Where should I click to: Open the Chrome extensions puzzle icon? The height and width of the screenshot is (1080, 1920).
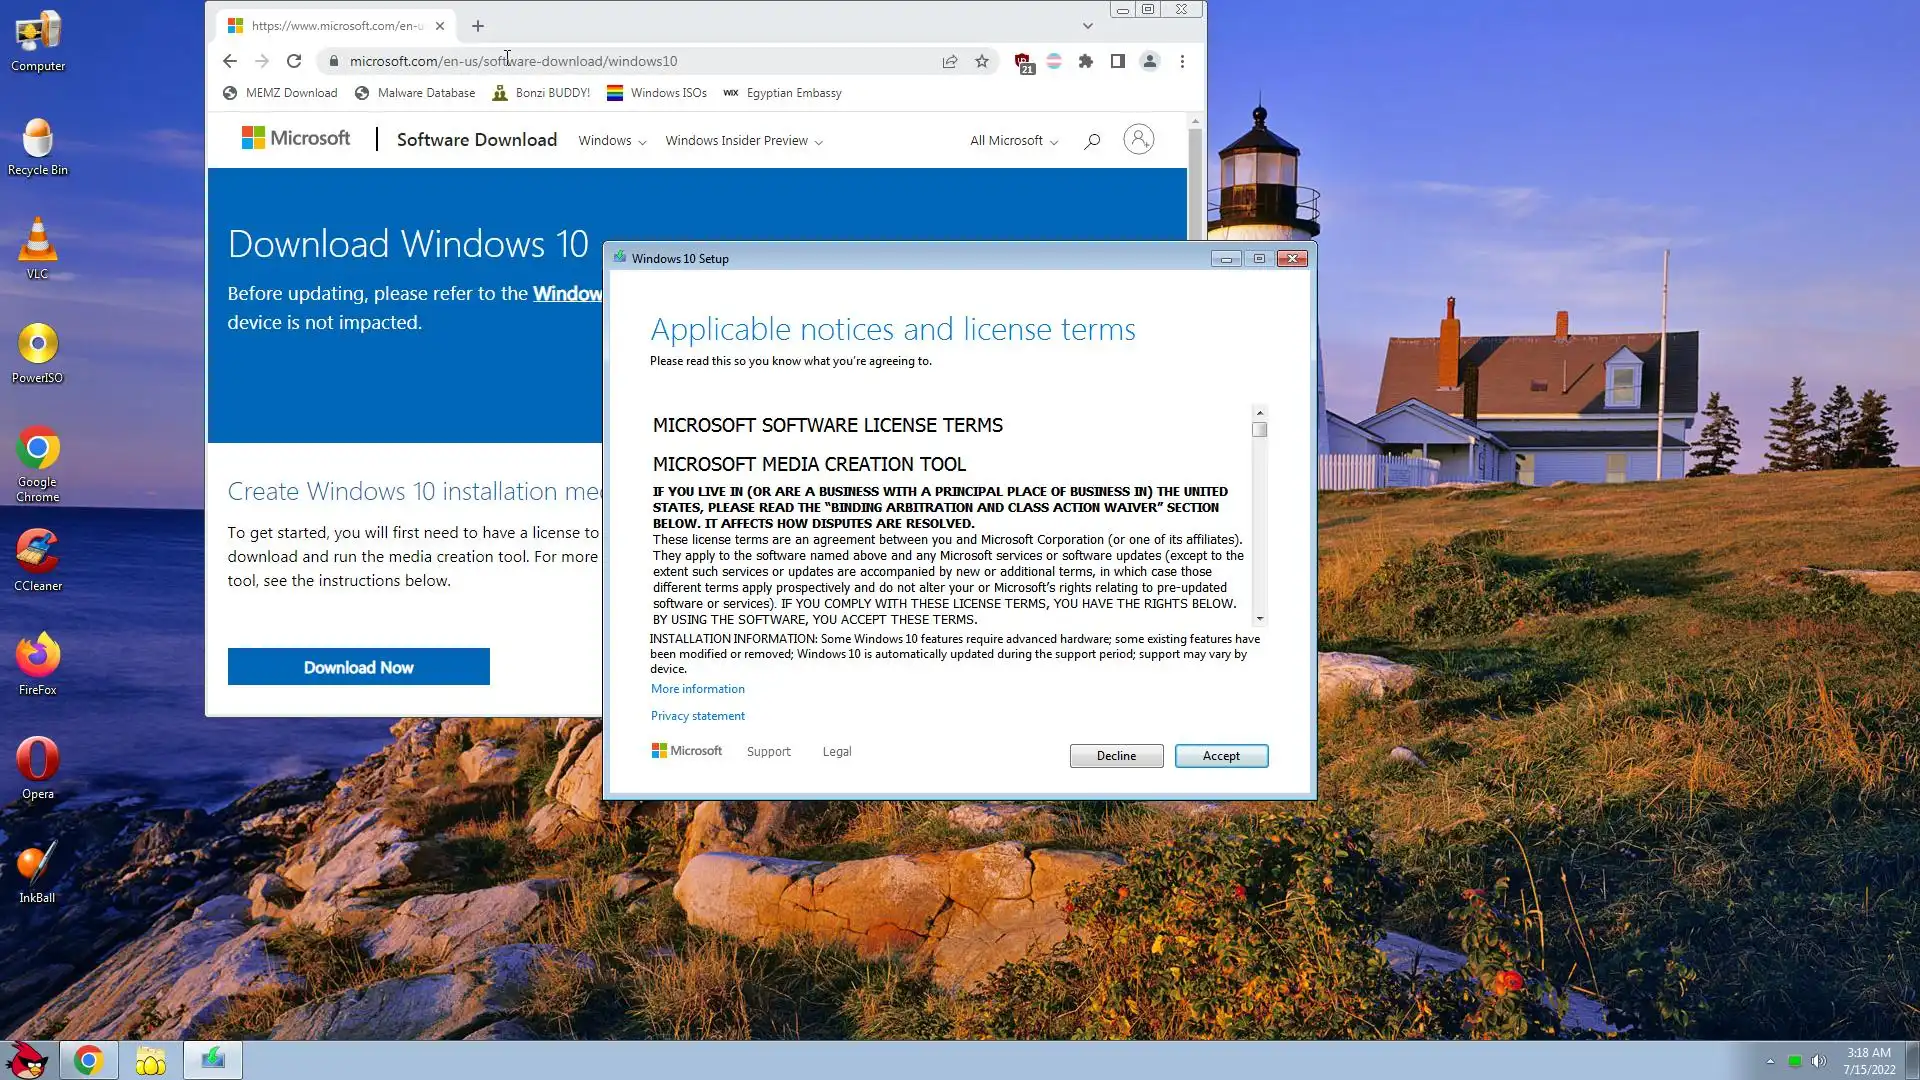(x=1086, y=61)
